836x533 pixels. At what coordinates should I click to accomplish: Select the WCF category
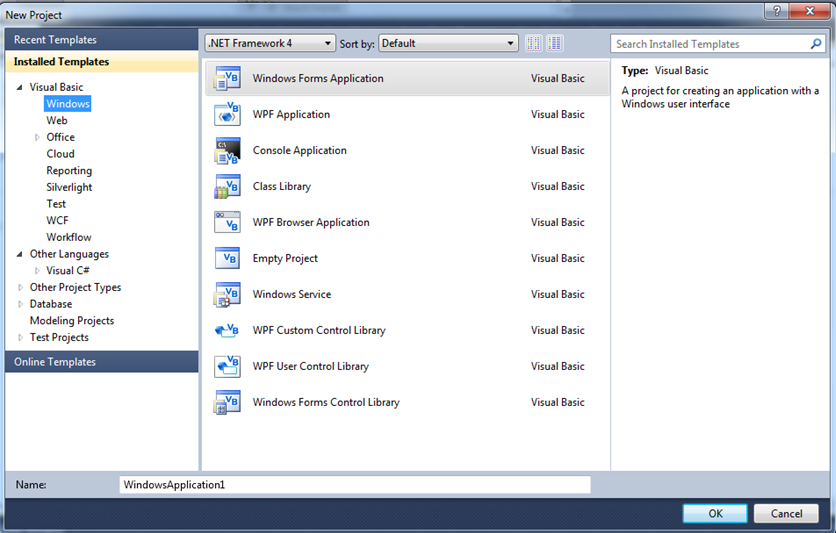pyautogui.click(x=57, y=220)
